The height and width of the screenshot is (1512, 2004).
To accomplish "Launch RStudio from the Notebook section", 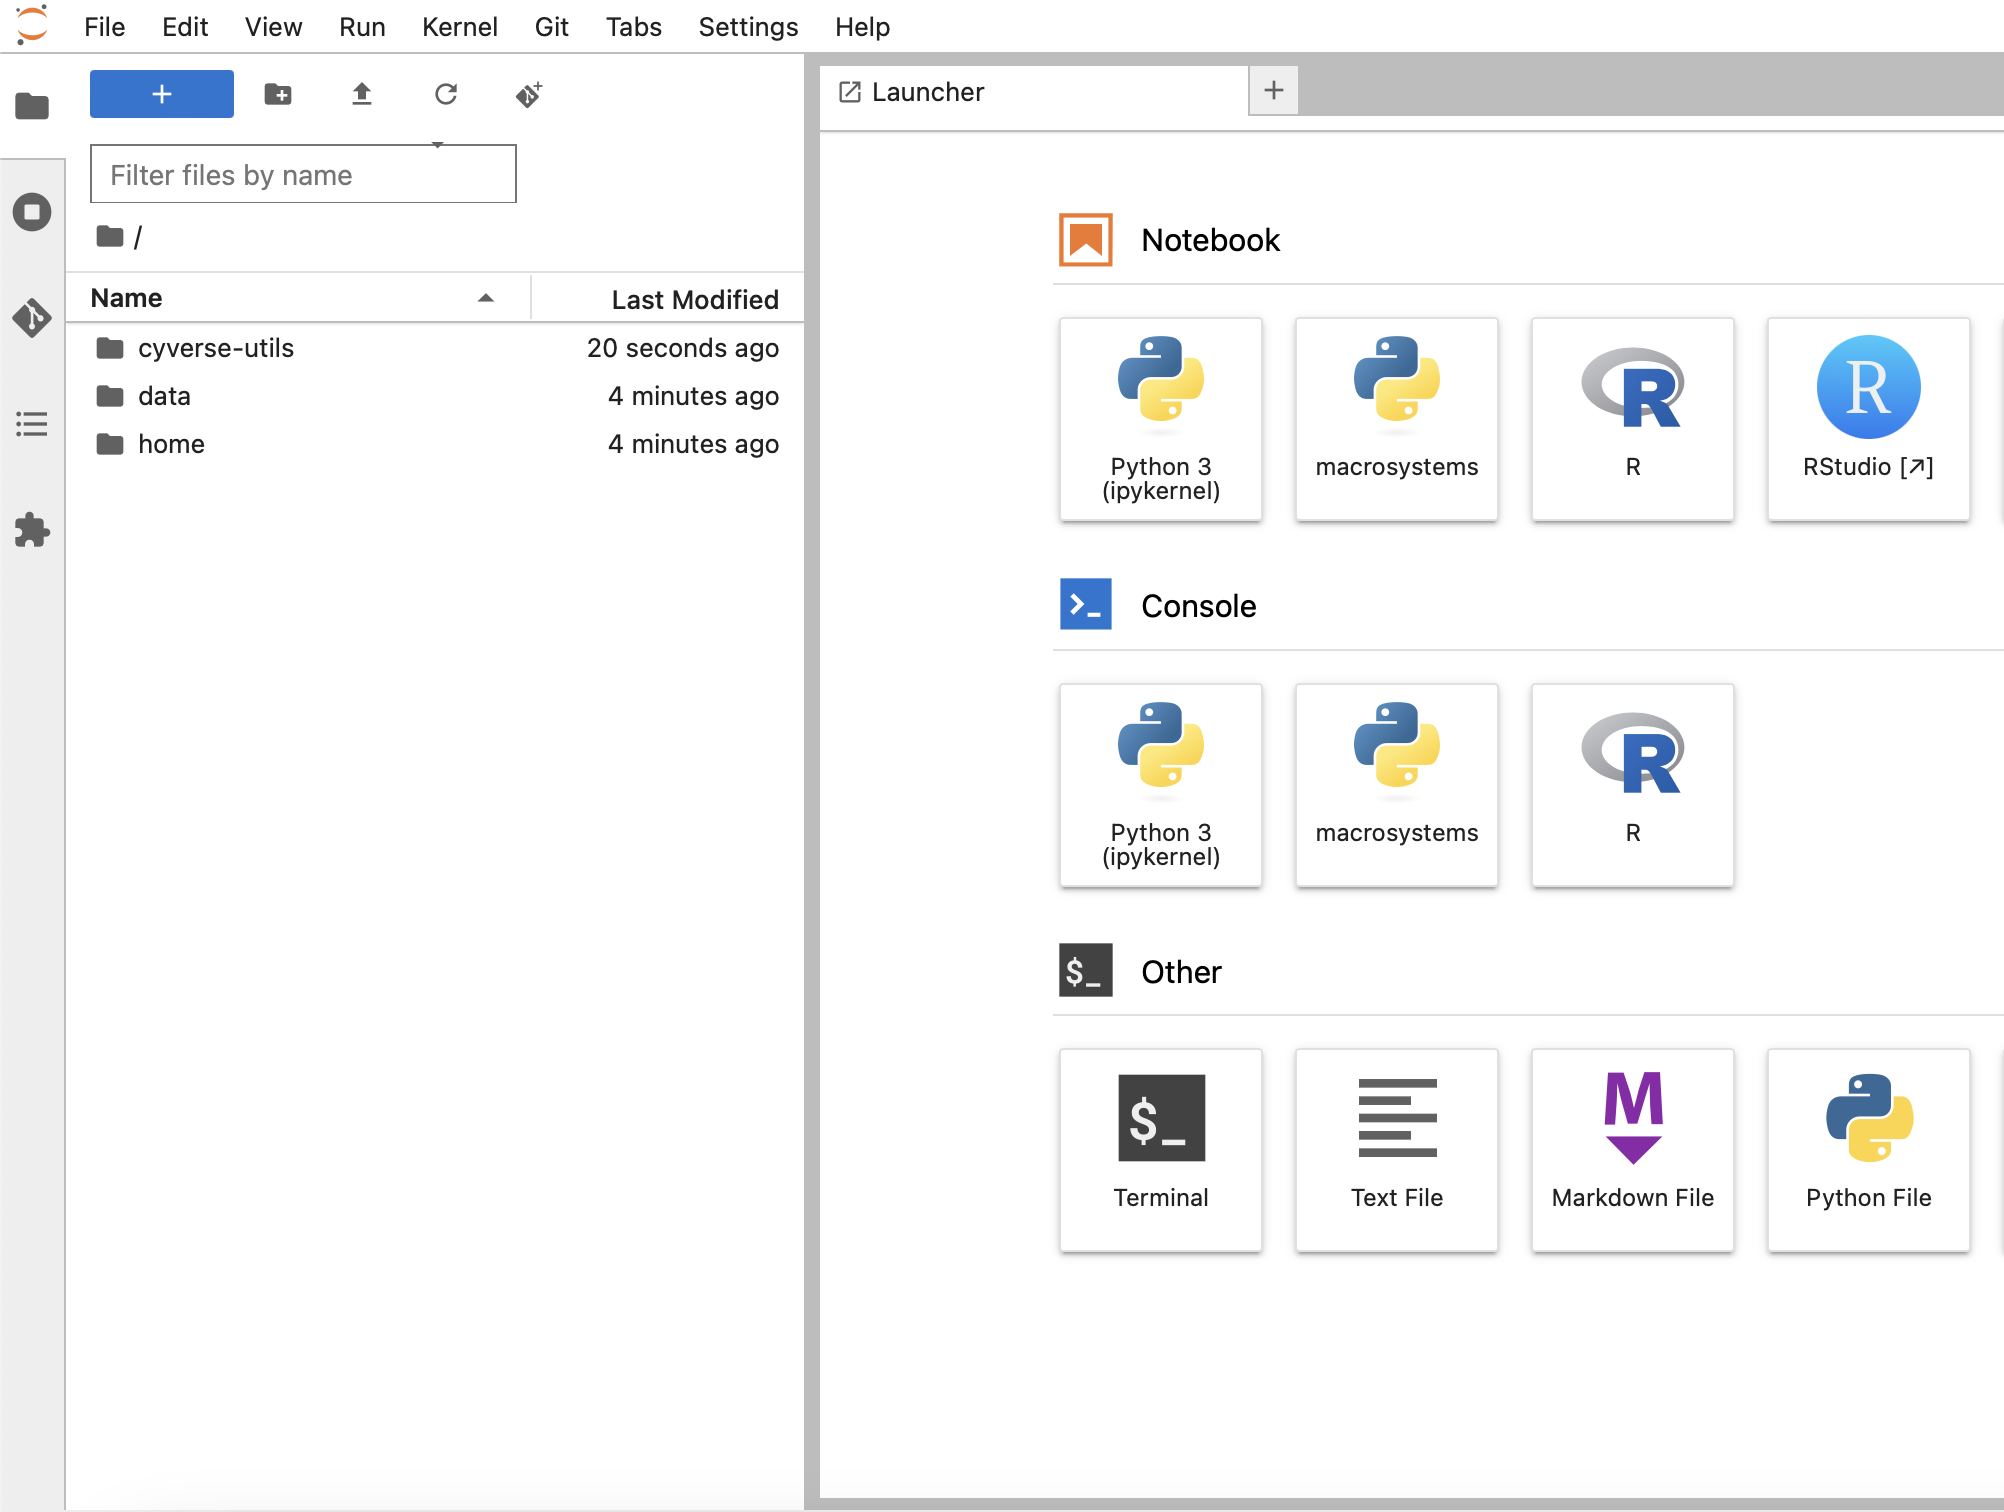I will tap(1868, 418).
